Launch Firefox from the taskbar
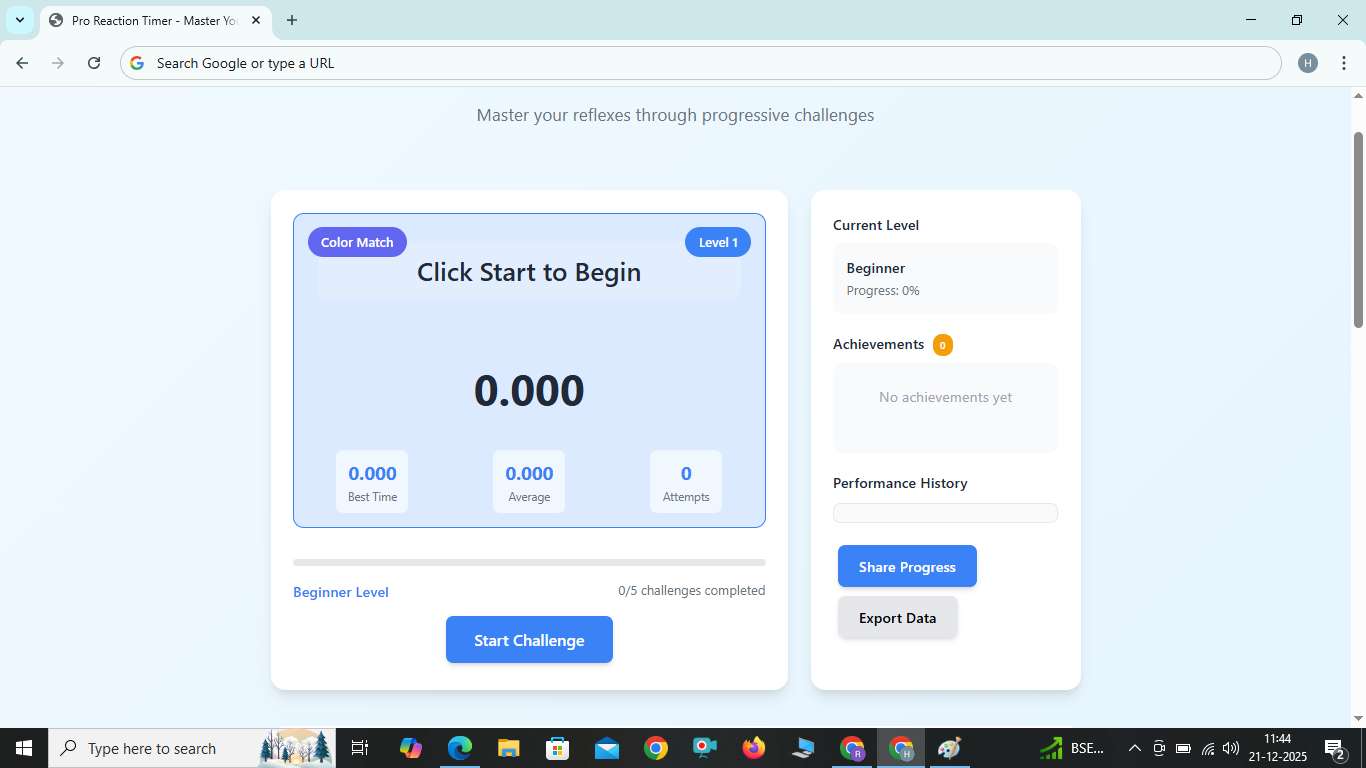 (753, 747)
